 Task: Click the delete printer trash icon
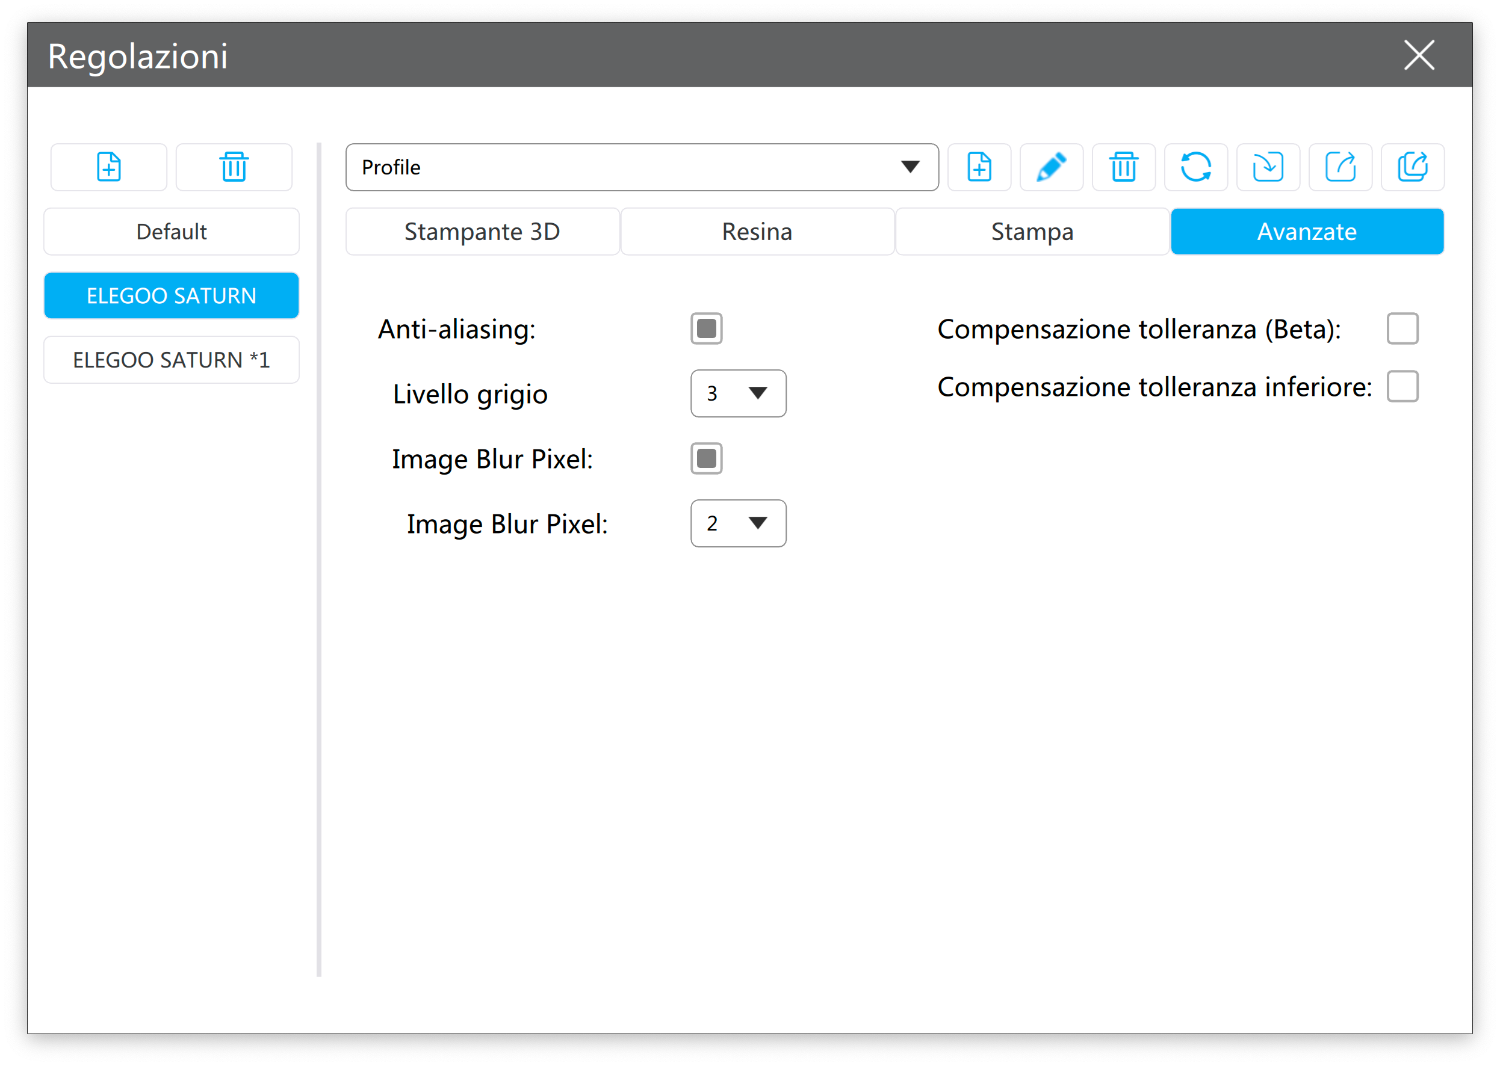pos(234,167)
